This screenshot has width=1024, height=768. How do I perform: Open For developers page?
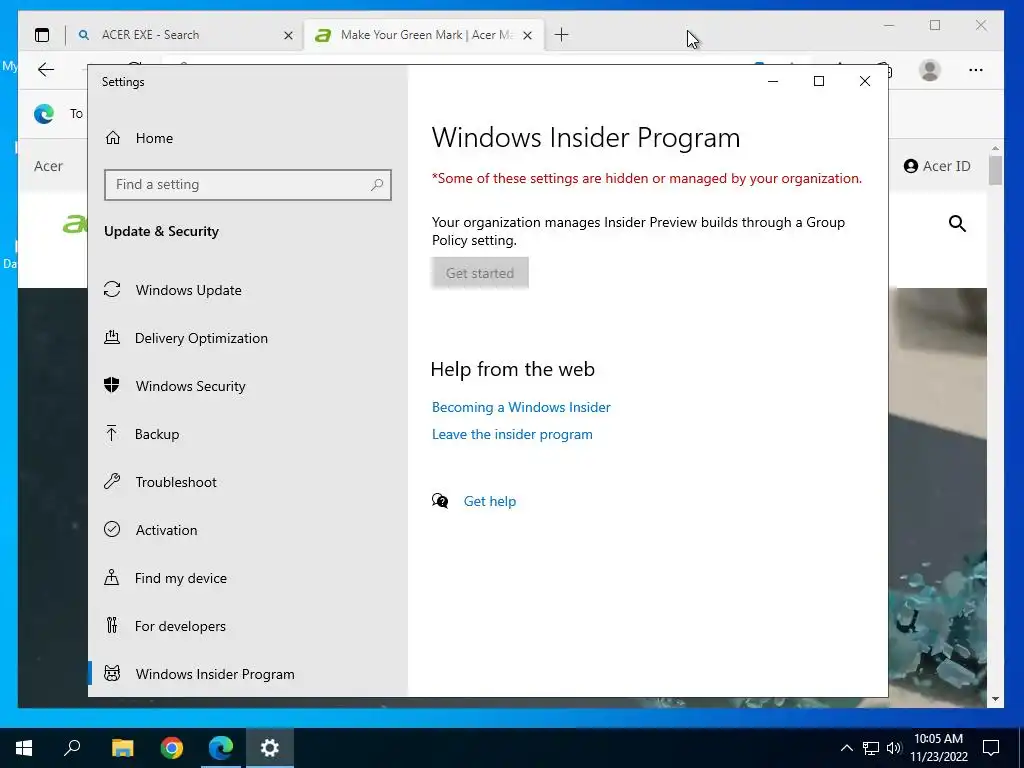(x=248, y=626)
